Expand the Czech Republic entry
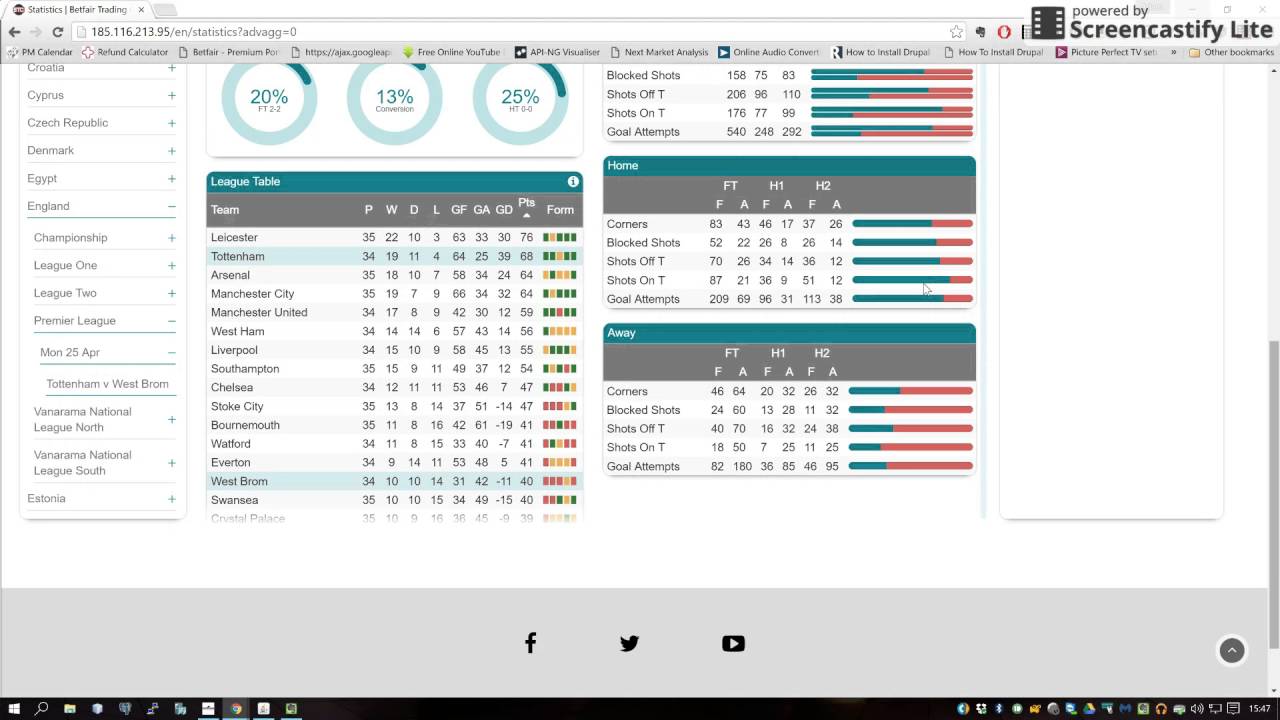Image resolution: width=1280 pixels, height=720 pixels. (172, 123)
